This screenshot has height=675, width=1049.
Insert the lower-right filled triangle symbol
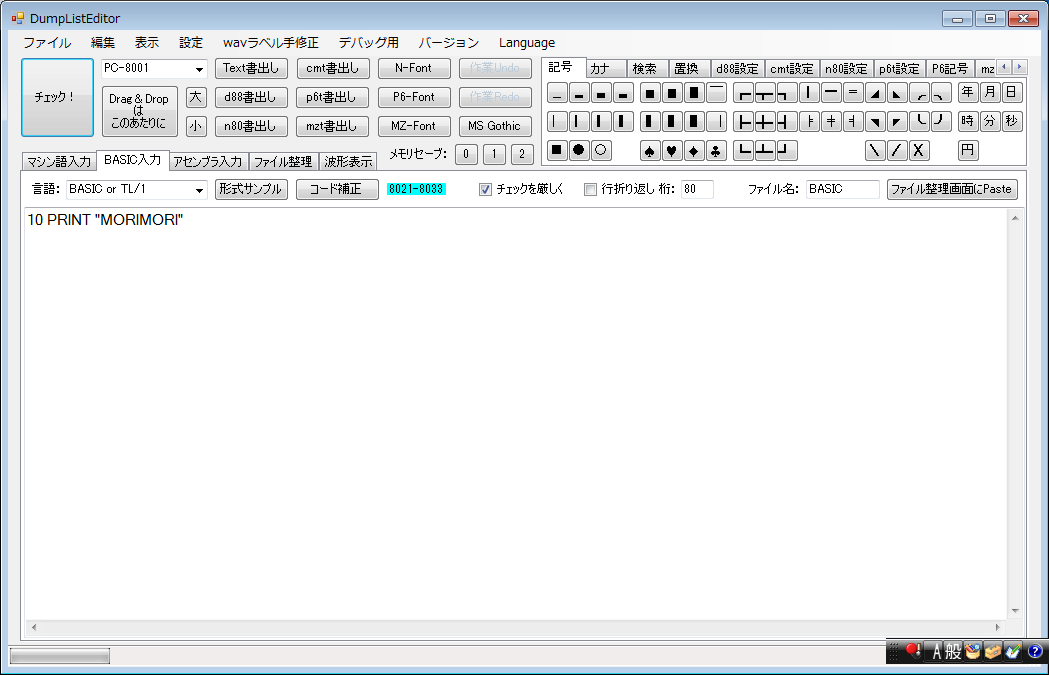point(875,93)
